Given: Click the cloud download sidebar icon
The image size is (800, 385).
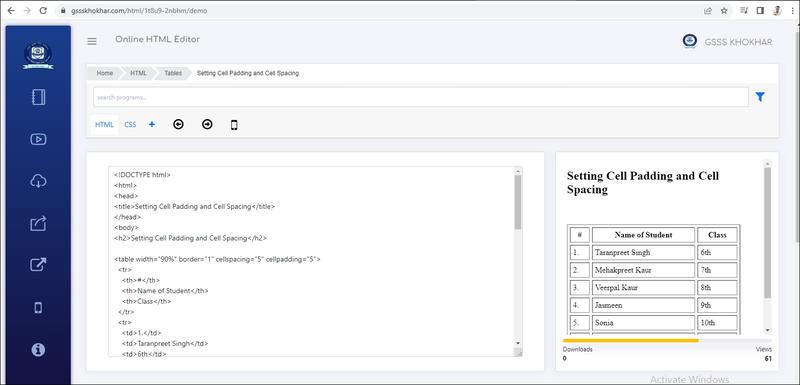Looking at the screenshot, I should [39, 181].
